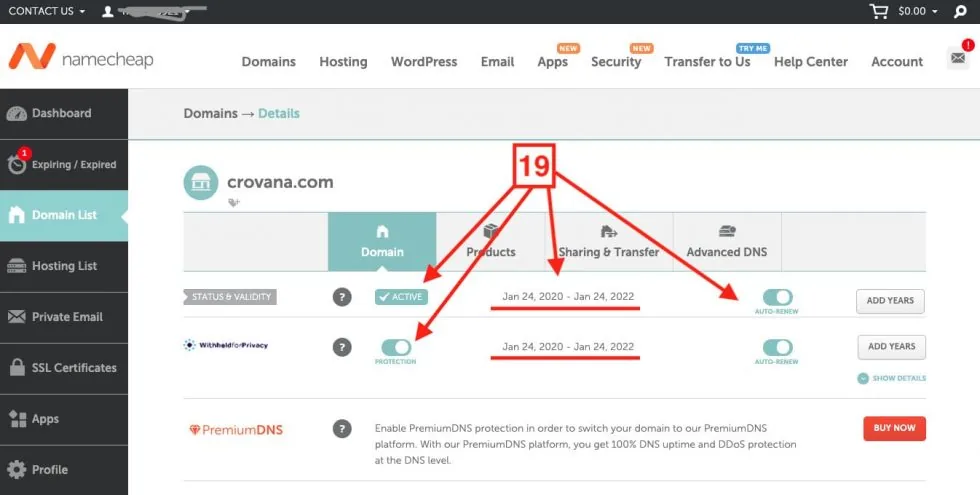Open the Account menu
Screen dimensions: 980x495
(x=897, y=62)
